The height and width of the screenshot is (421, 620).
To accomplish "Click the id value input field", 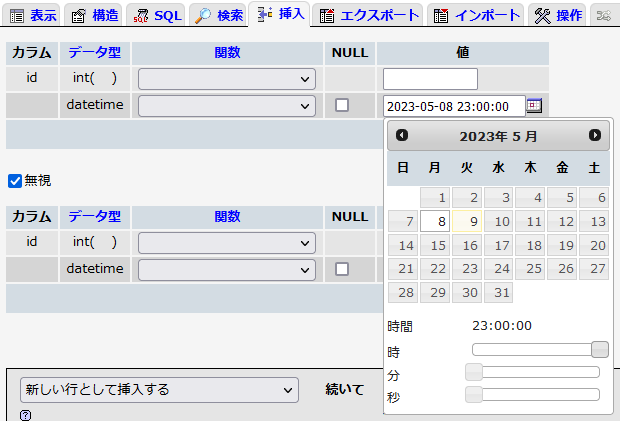I will (x=430, y=79).
